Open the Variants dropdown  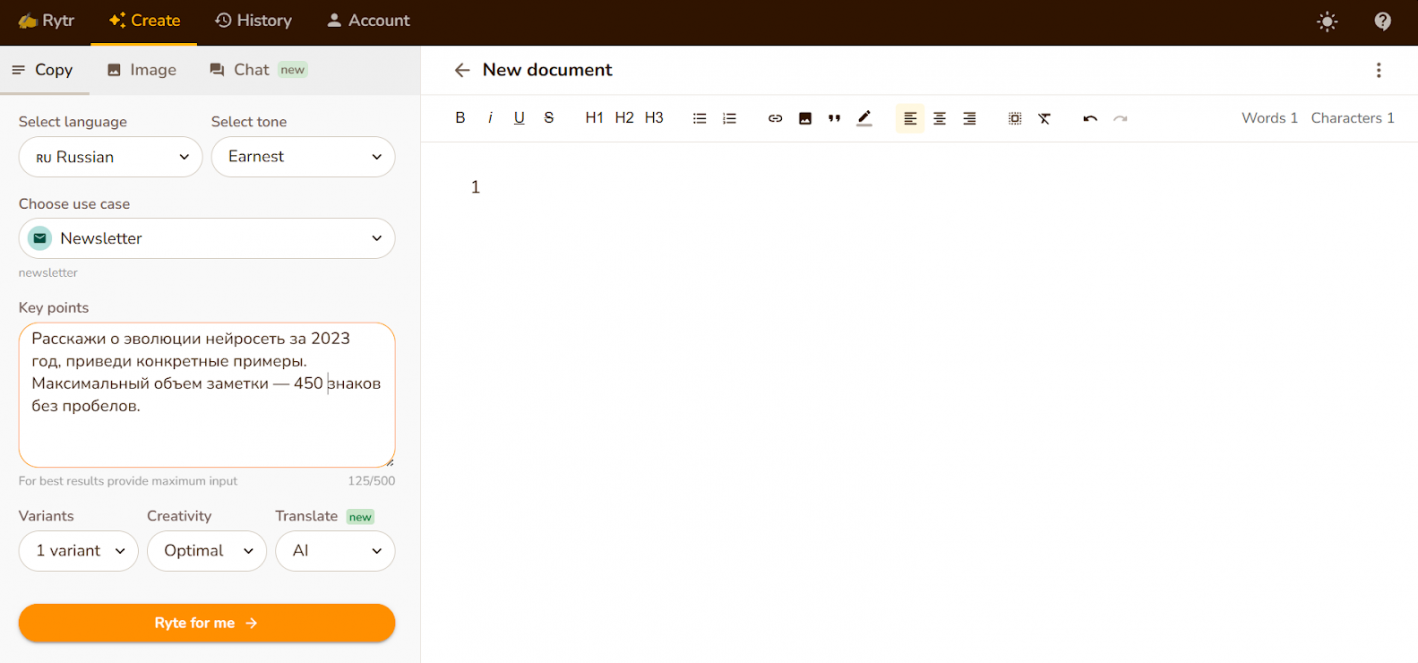79,551
